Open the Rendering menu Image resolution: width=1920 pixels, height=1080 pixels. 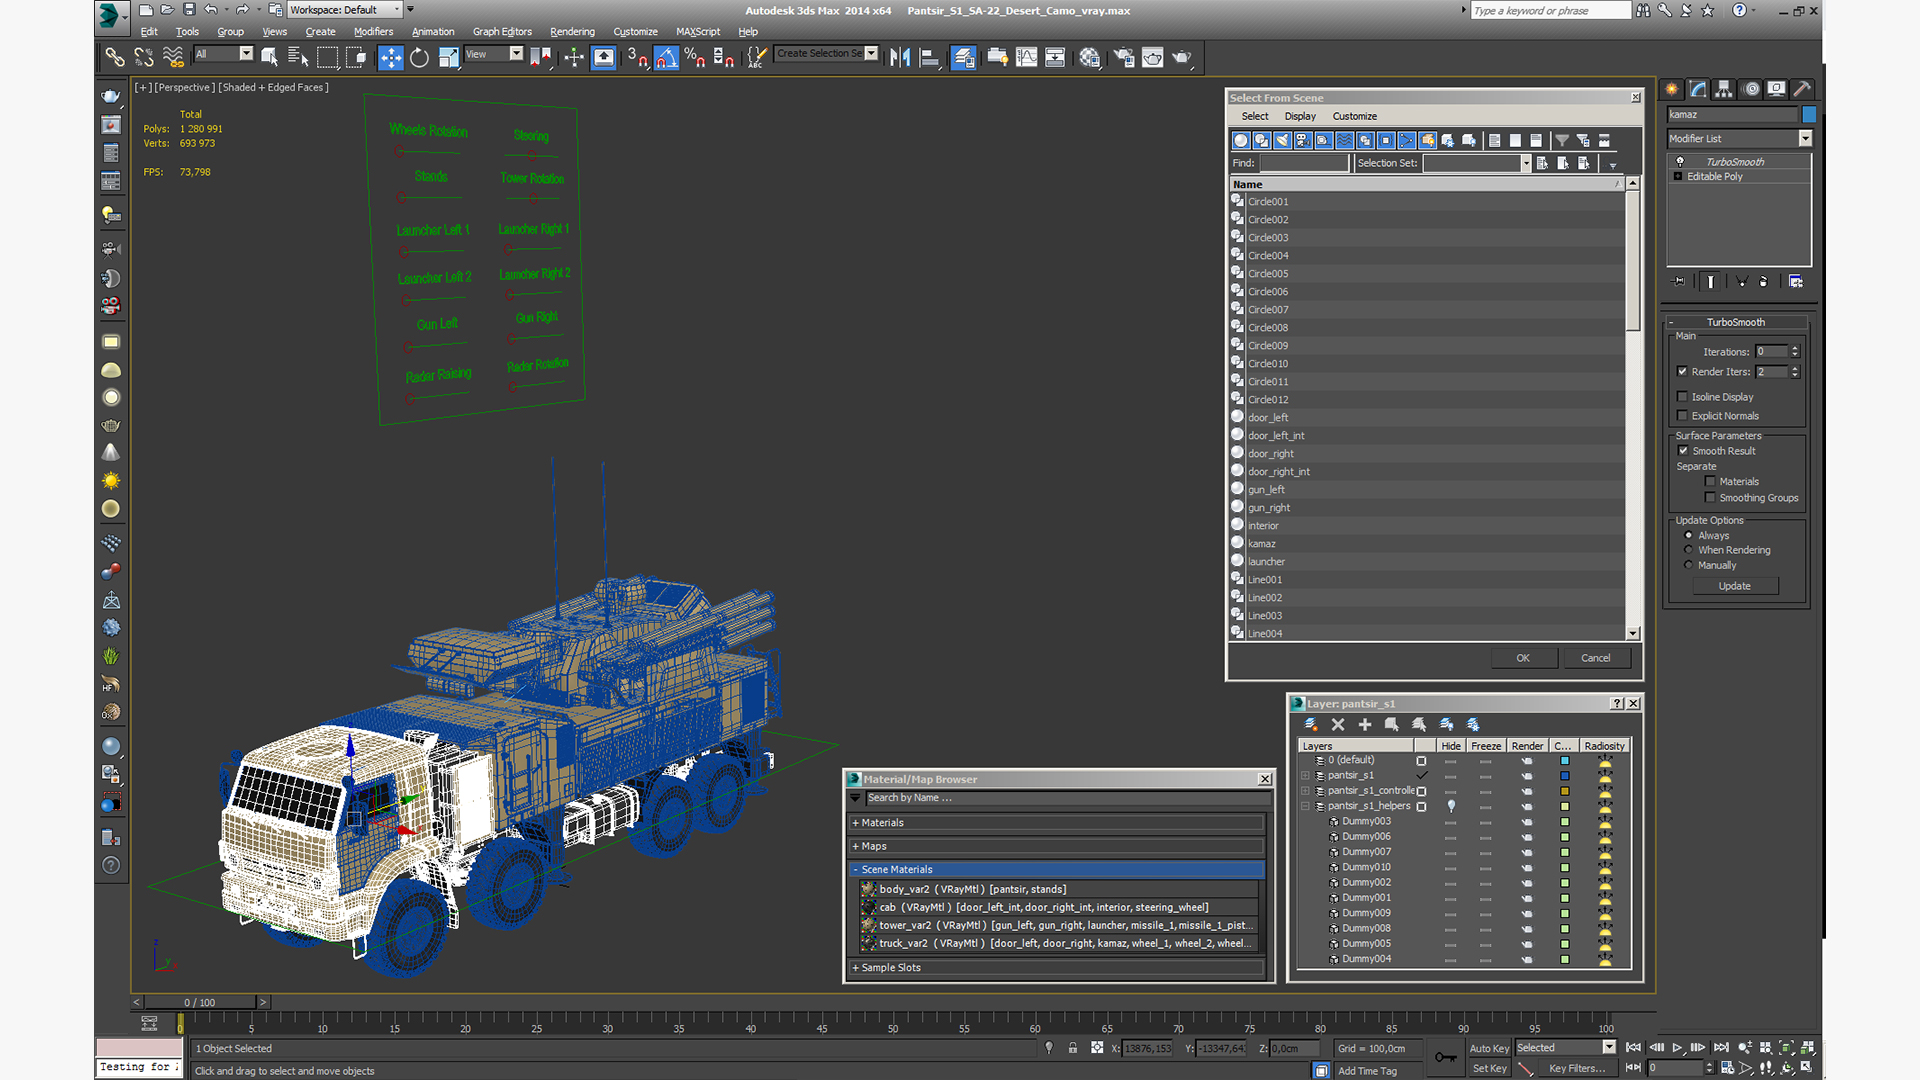coord(572,32)
